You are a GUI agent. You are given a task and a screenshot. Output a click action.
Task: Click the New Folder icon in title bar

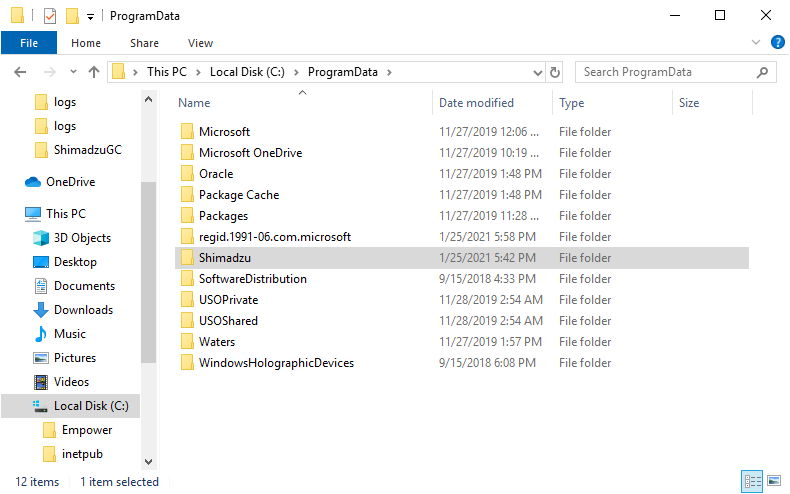pyautogui.click(x=72, y=16)
